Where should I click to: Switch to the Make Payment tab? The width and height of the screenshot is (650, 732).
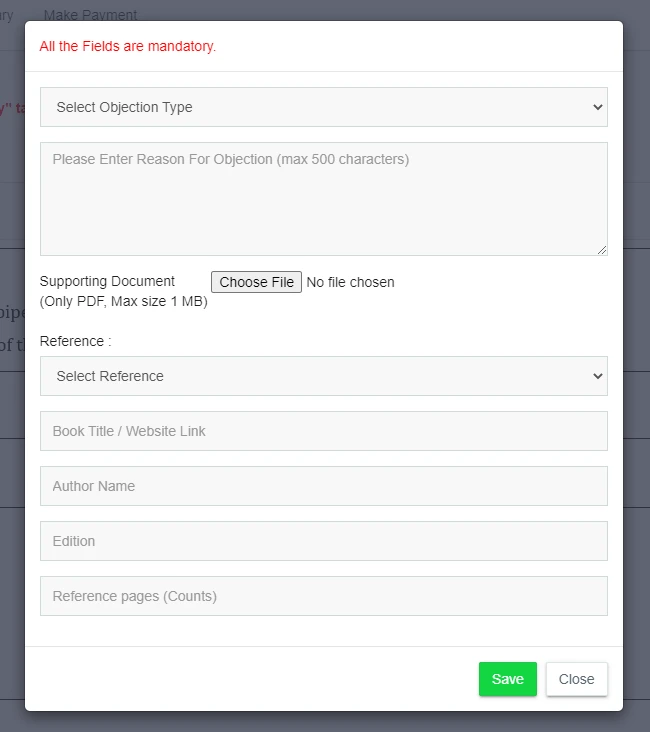coord(90,15)
